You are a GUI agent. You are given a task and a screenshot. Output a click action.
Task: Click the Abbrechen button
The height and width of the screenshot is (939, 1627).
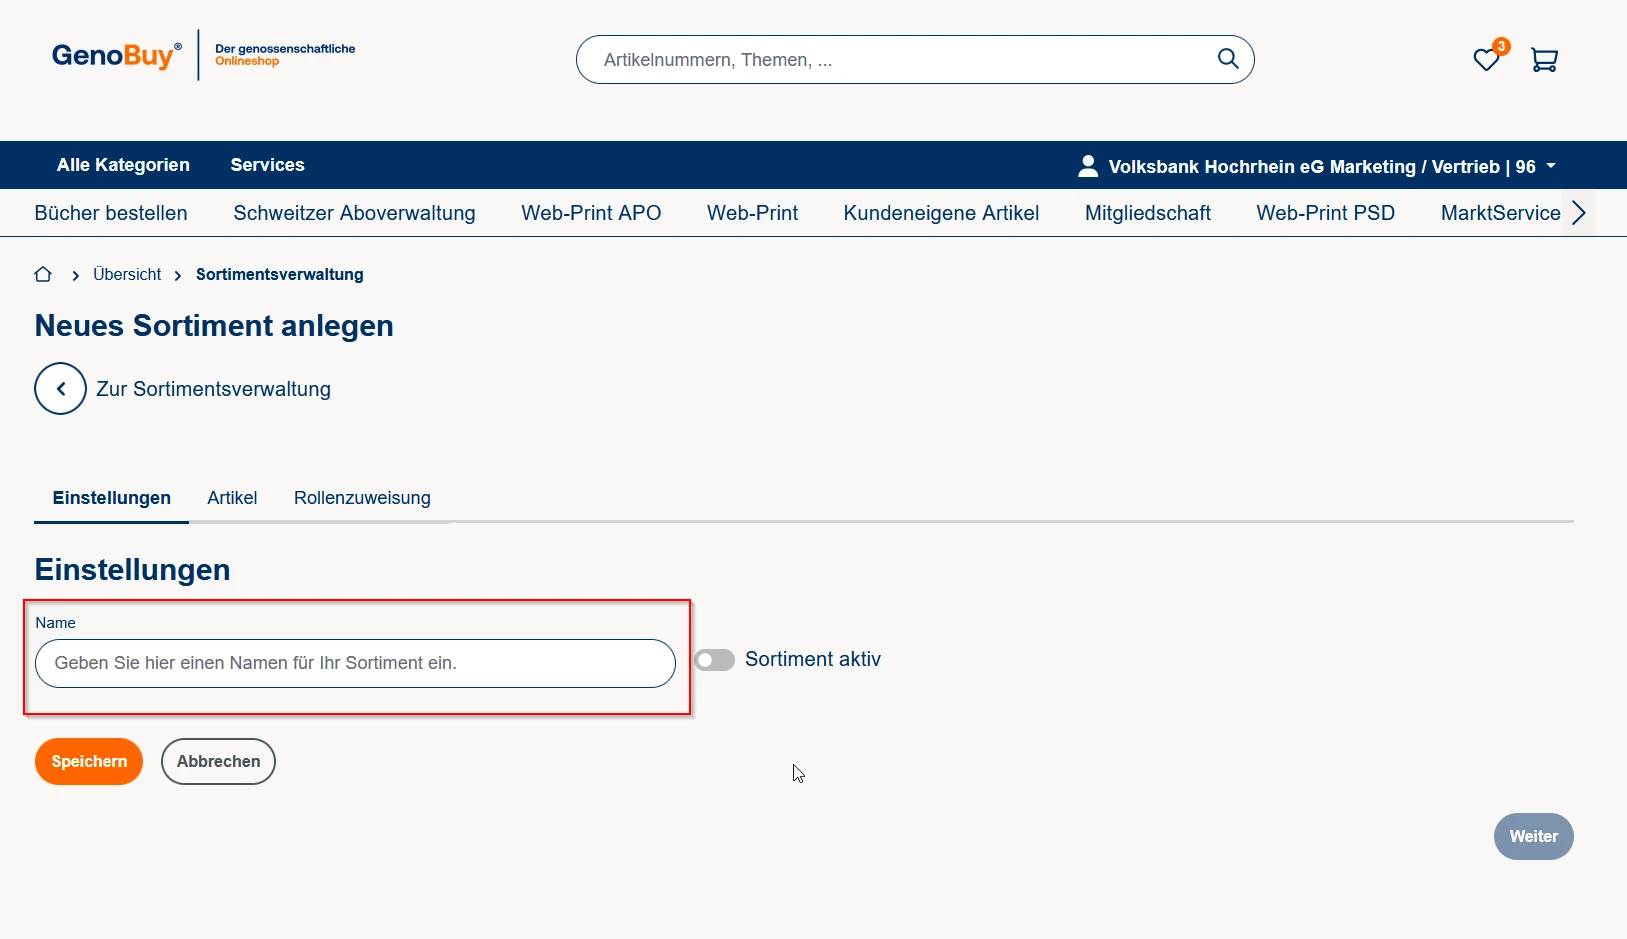[x=218, y=762]
